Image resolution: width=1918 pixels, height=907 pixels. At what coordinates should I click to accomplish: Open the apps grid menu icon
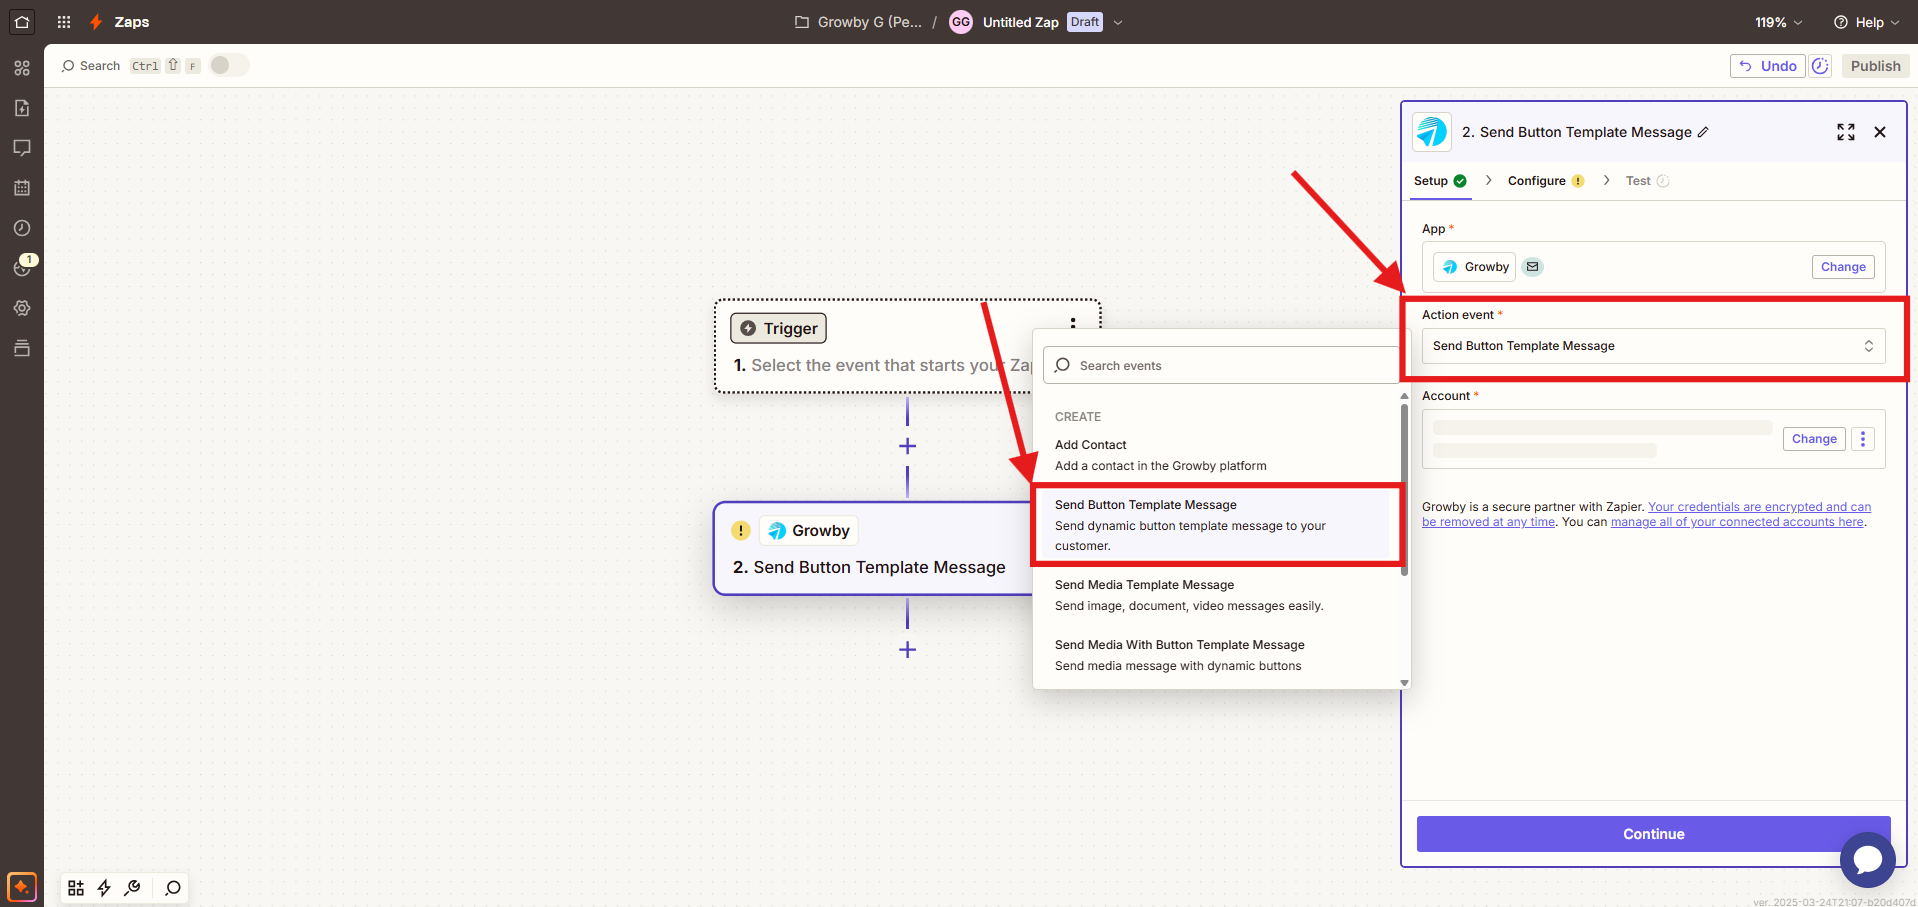coord(64,22)
